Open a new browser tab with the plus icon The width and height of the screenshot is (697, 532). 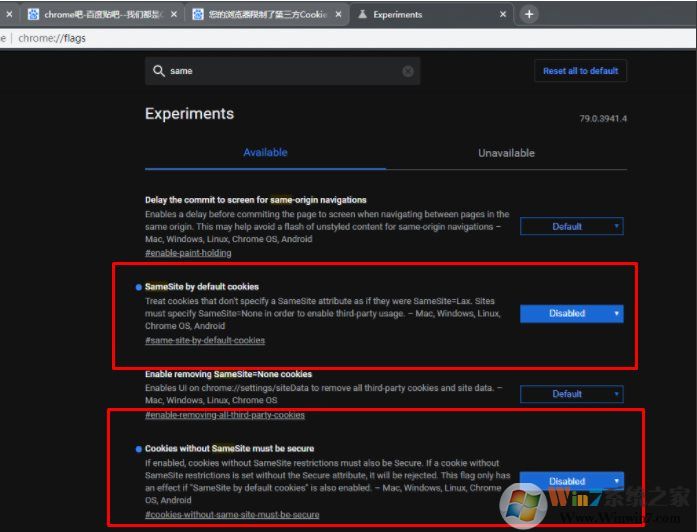[x=529, y=14]
